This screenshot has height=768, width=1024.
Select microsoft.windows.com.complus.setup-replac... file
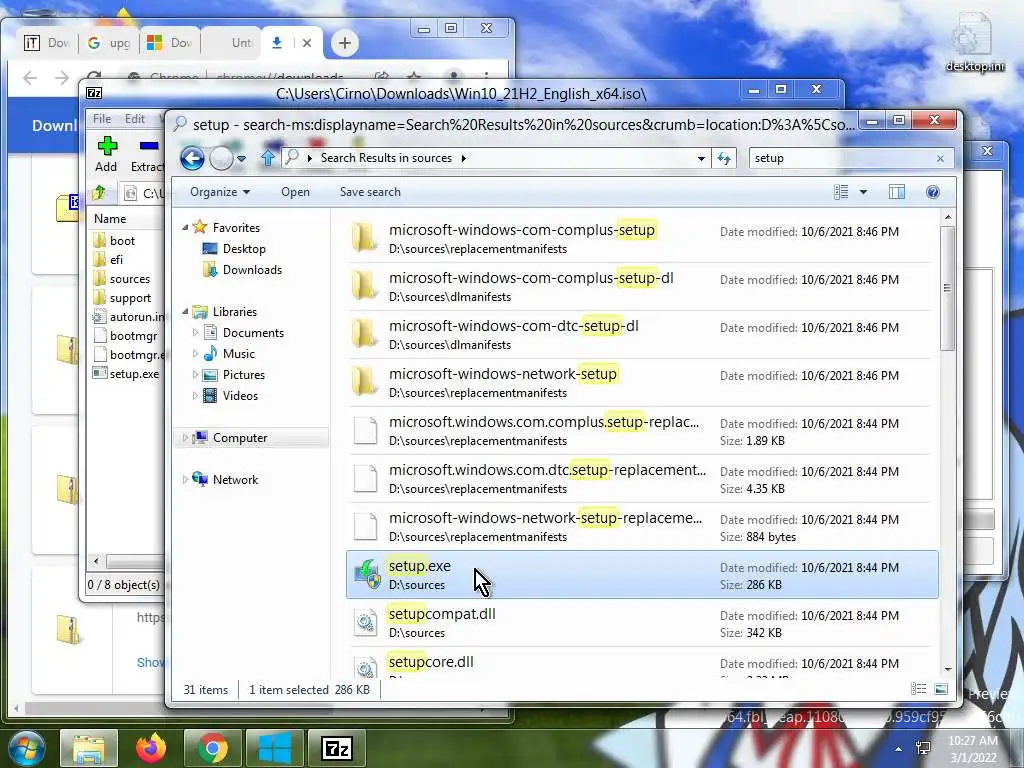(x=640, y=431)
